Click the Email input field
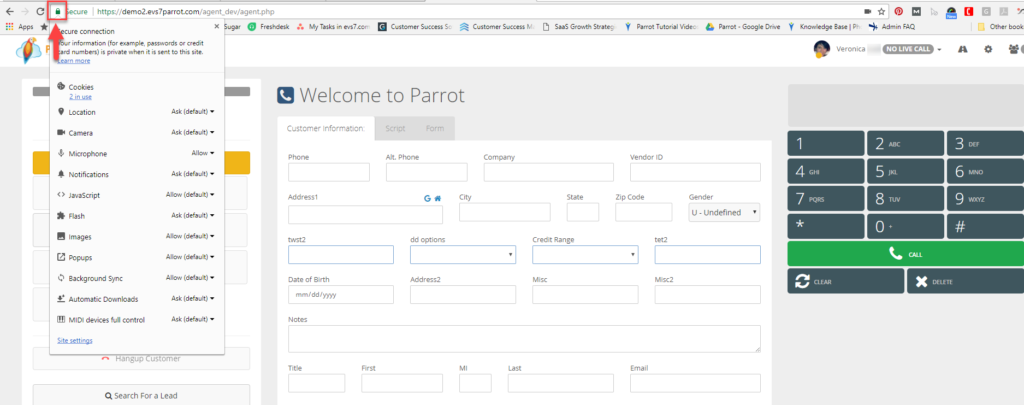The image size is (1024, 405). tap(696, 383)
